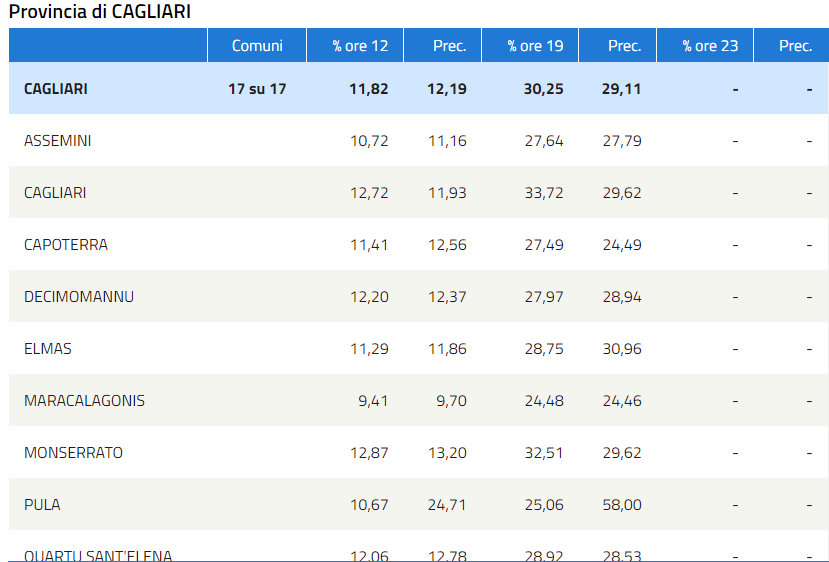Image resolution: width=829 pixels, height=562 pixels.
Task: Click the CAGLIARI municipality row name
Action: tap(55, 192)
